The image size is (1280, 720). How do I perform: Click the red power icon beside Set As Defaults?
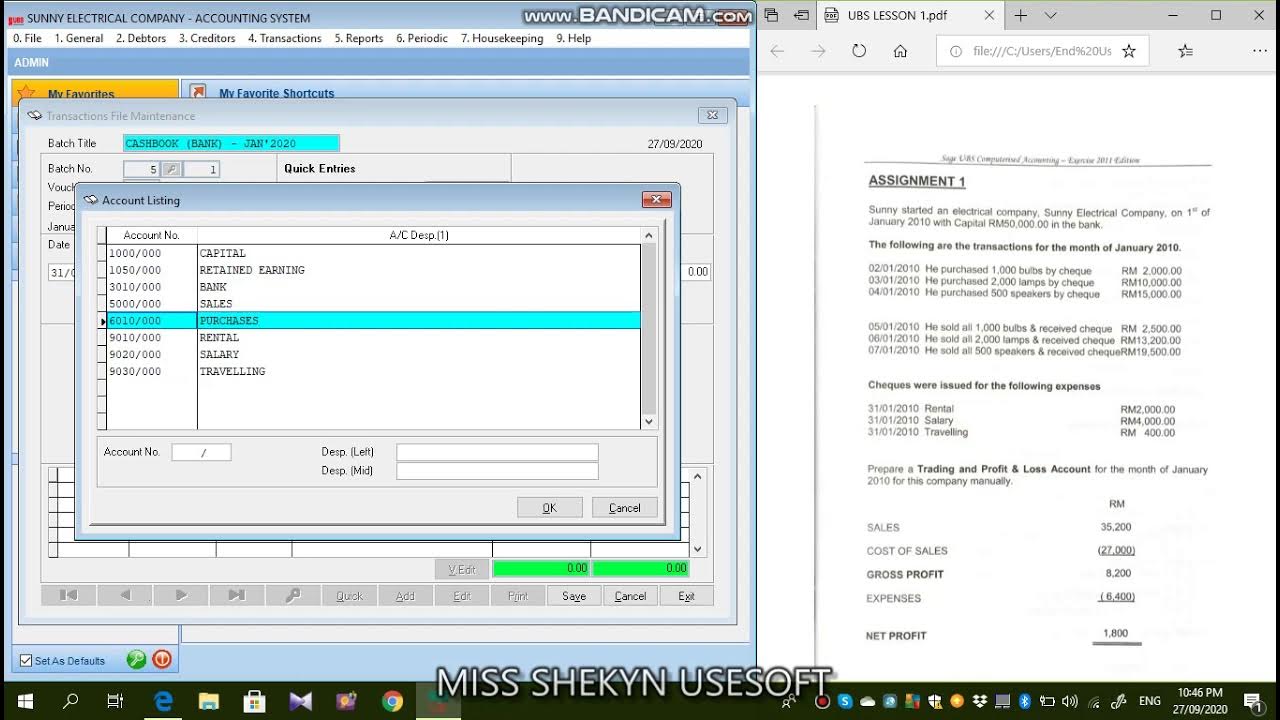162,660
